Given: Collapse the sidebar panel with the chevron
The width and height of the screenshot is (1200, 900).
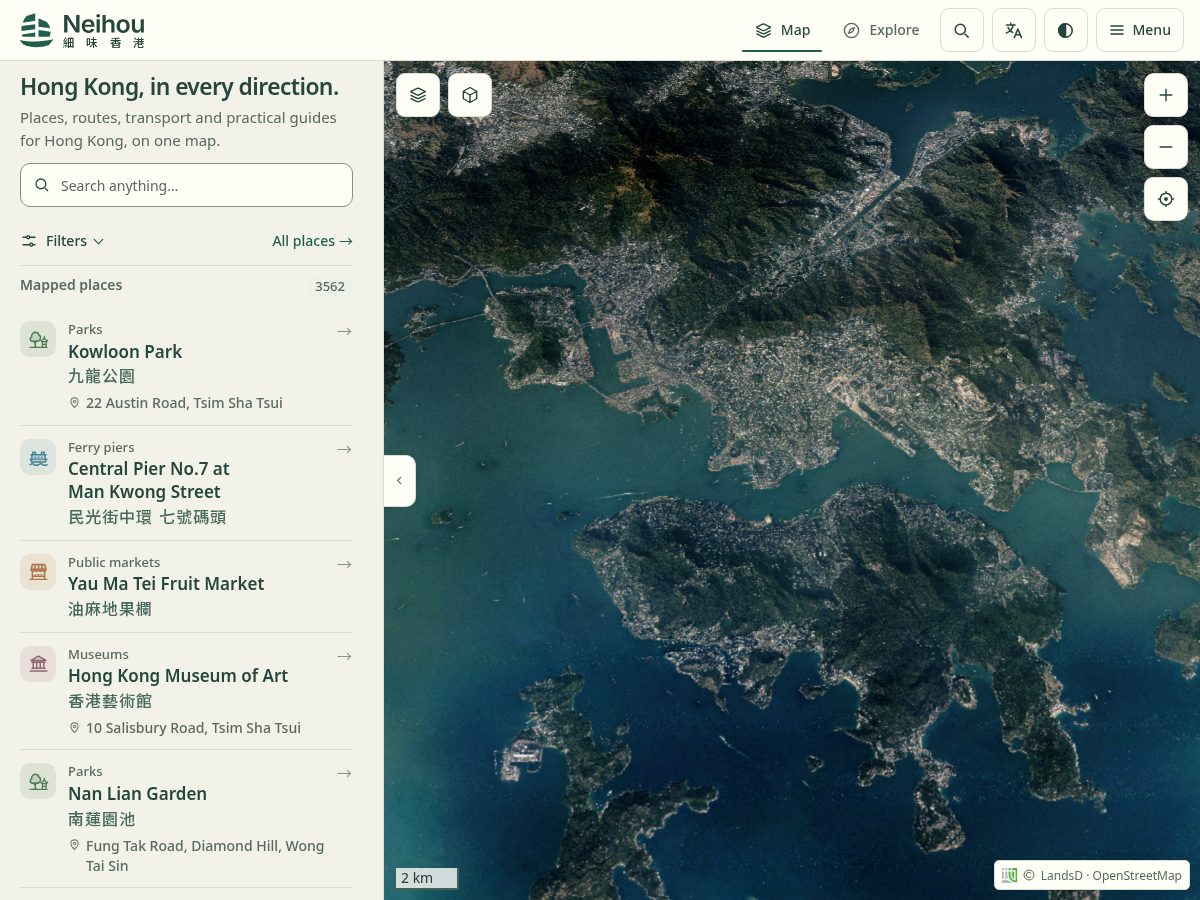Looking at the screenshot, I should click(x=399, y=481).
